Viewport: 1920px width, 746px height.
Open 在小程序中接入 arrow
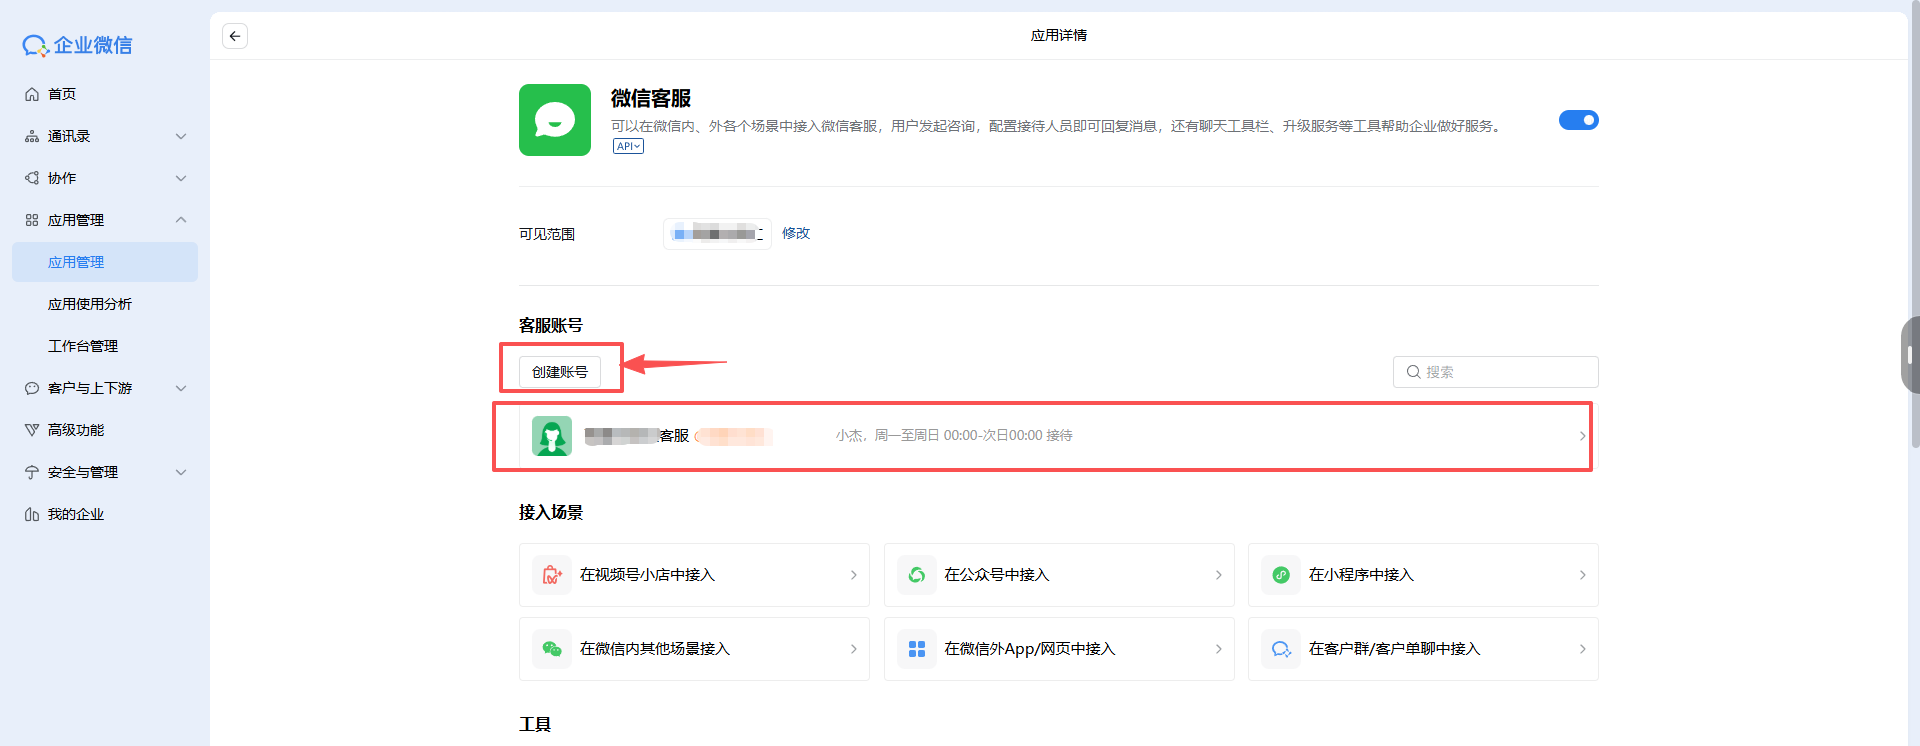1582,575
